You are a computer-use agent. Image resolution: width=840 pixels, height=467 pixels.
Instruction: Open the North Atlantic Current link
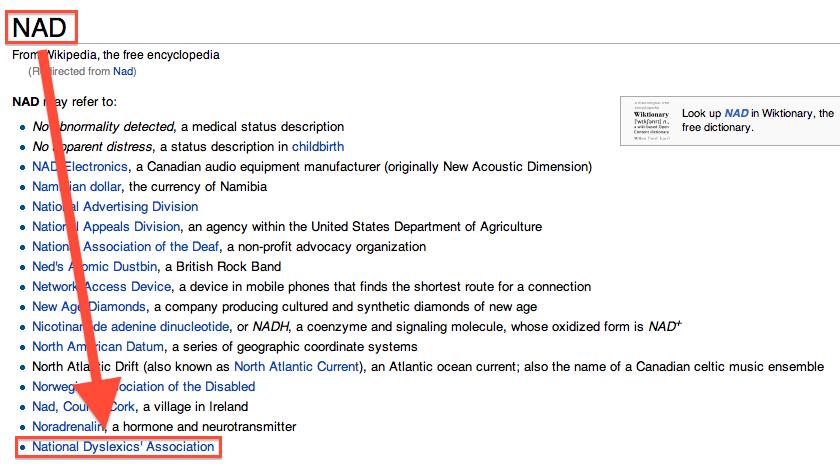pyautogui.click(x=296, y=367)
